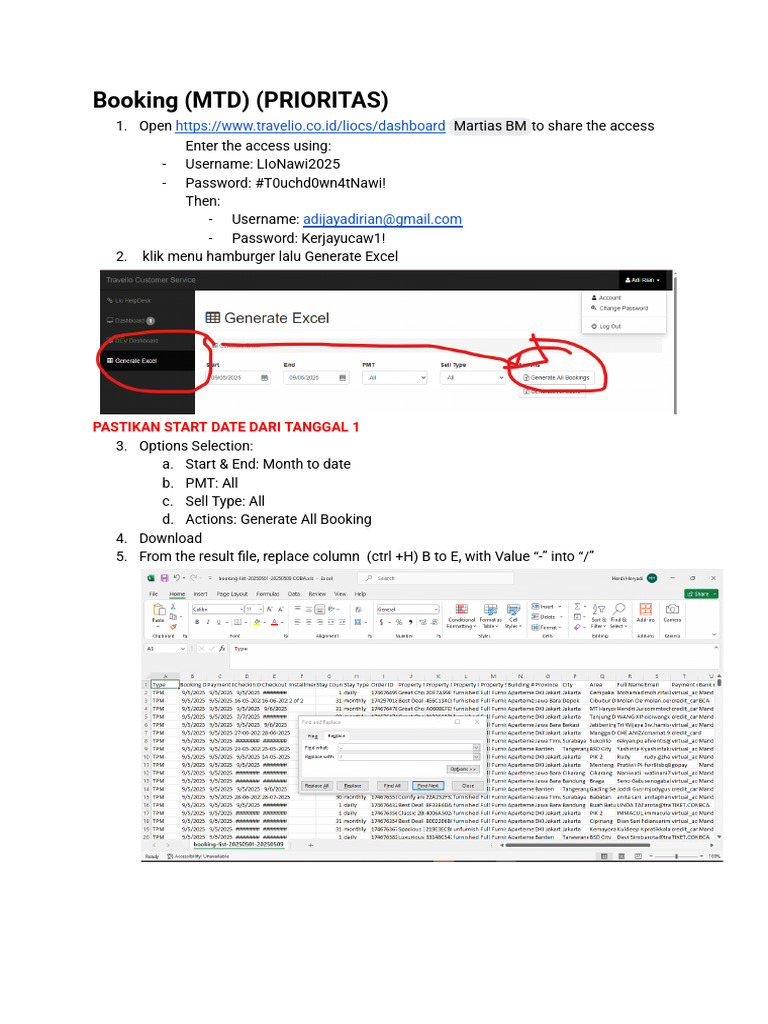Select the booking-list-20250501-20250509 sheet tab
This screenshot has height=1024, width=768.
(239, 844)
